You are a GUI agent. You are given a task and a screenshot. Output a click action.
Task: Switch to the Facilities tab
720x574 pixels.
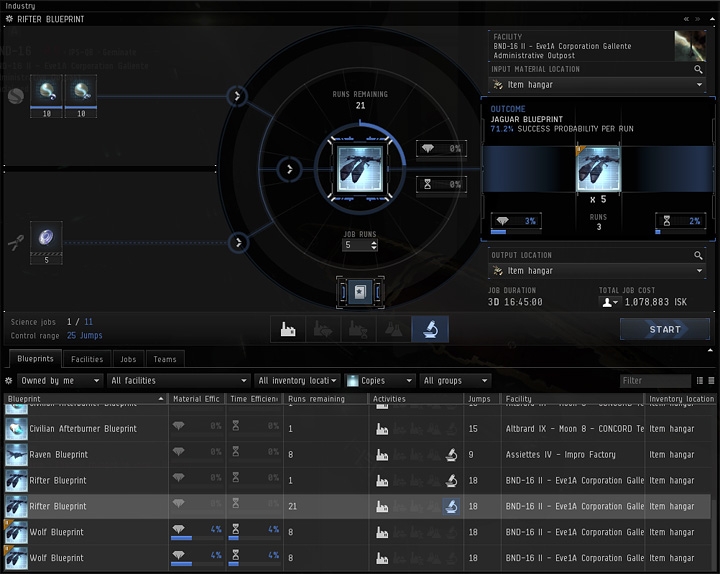click(x=87, y=359)
